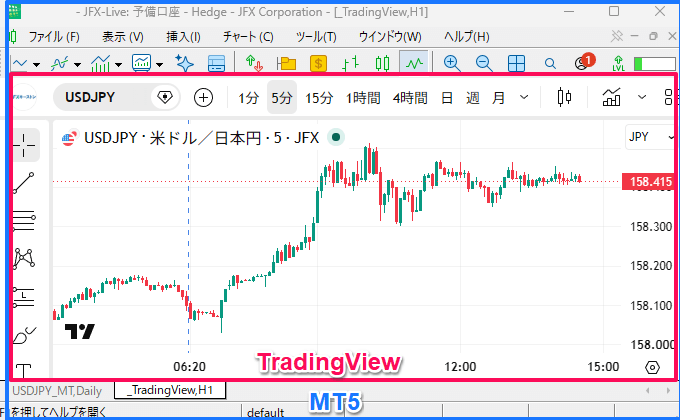Select the 5分 timeframe

coord(282,98)
